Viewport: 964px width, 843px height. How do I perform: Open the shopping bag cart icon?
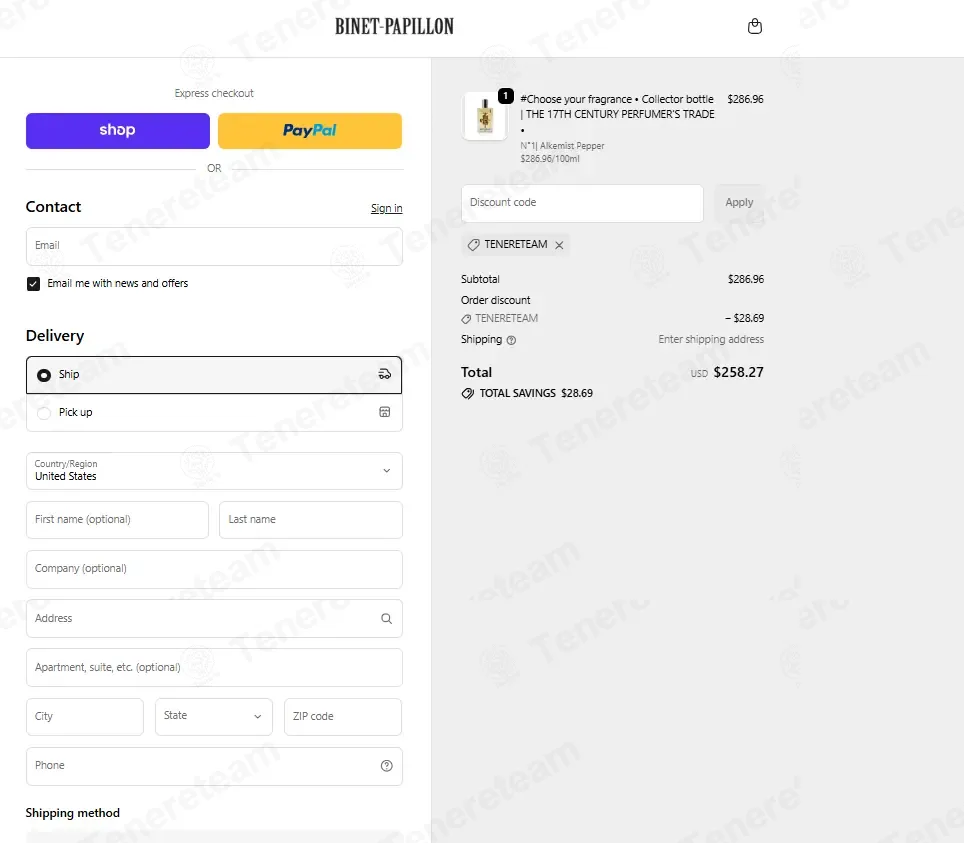[754, 26]
